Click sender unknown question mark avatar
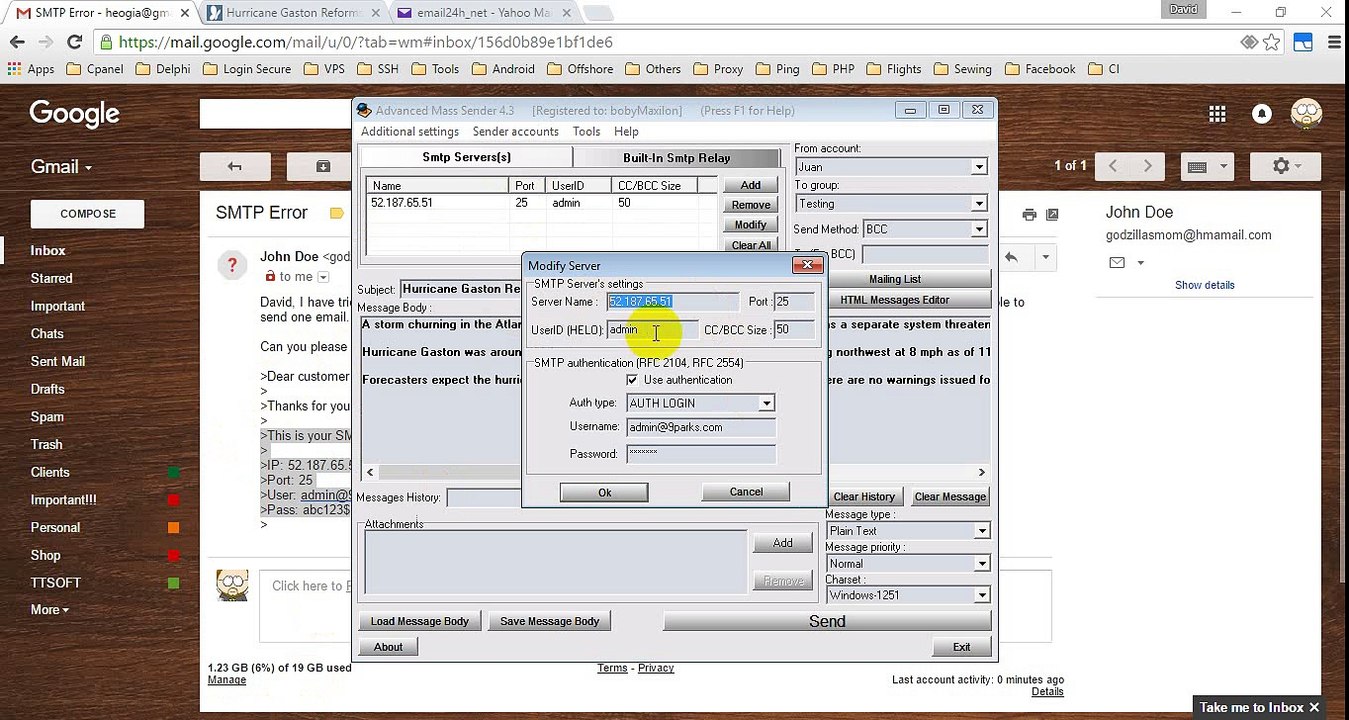The height and width of the screenshot is (720, 1349). click(232, 265)
